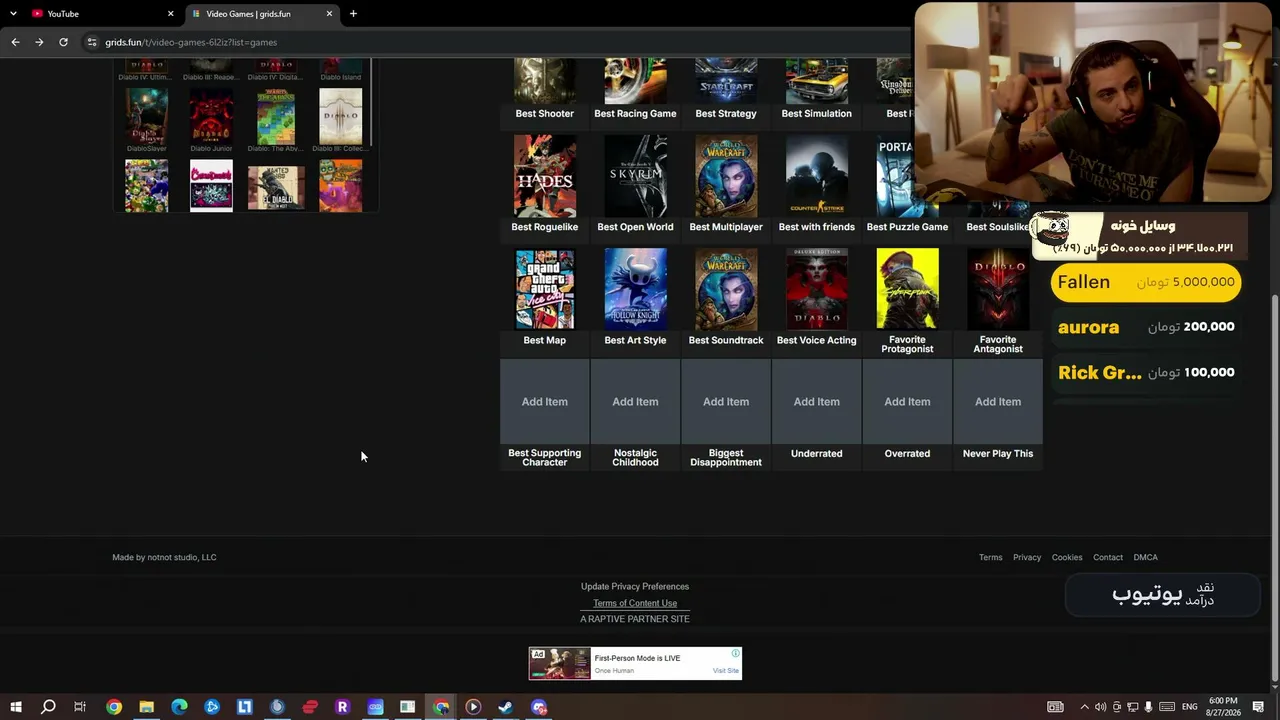Viewport: 1280px width, 720px height.
Task: Click the GTA Vice City cover in Best Map
Action: 545,289
